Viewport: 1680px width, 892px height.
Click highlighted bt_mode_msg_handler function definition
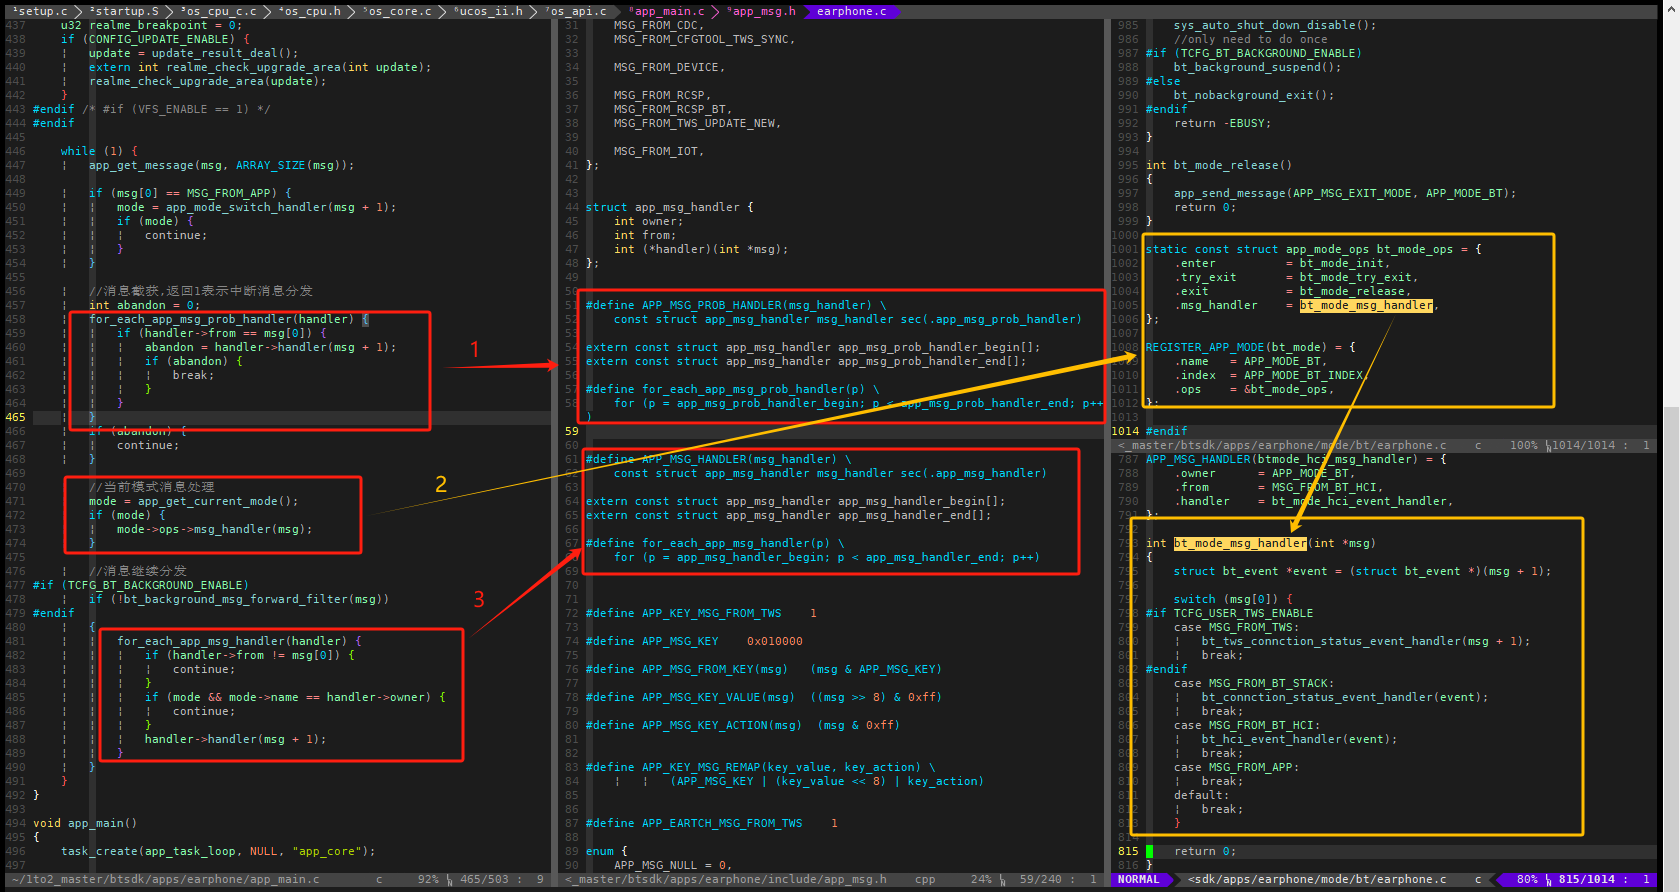point(1240,543)
